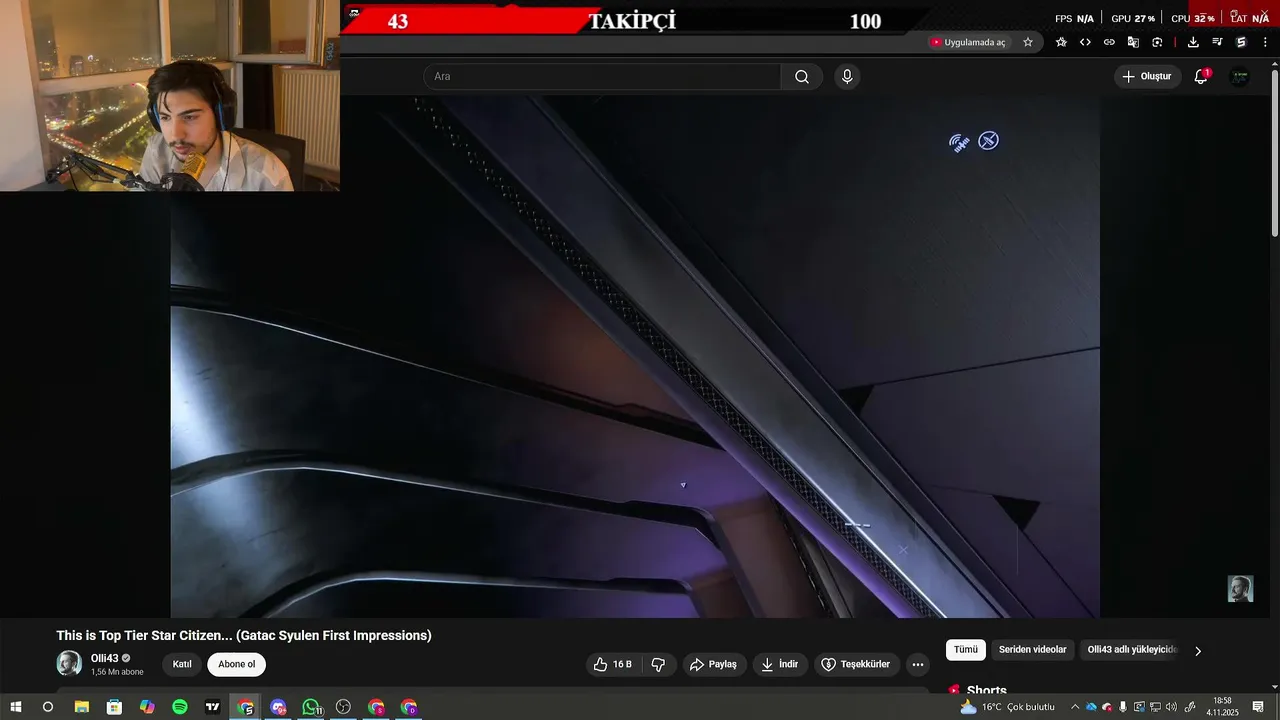Viewport: 1280px width, 720px height.
Task: Click the video title text
Action: coord(244,635)
